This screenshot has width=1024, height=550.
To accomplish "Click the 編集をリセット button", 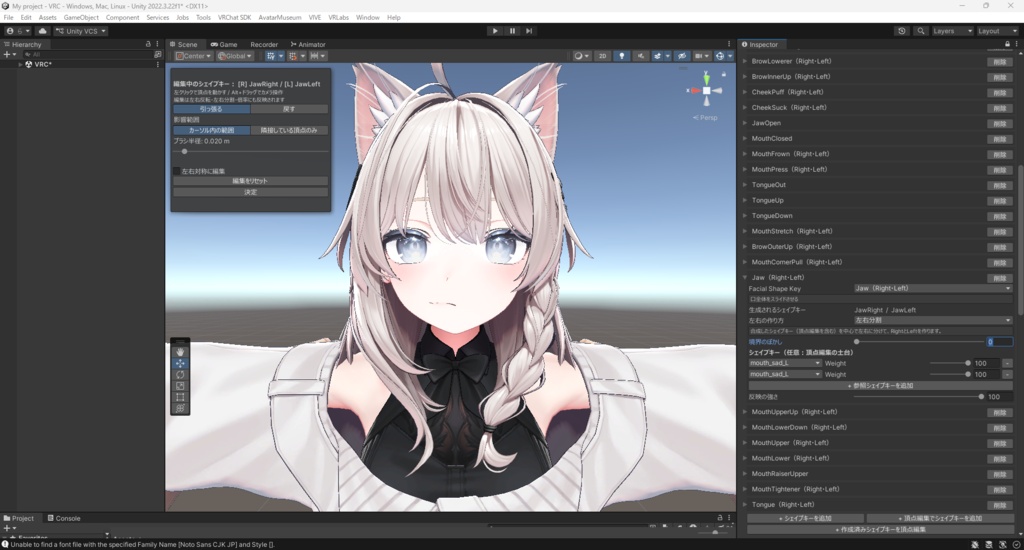I will coord(250,181).
